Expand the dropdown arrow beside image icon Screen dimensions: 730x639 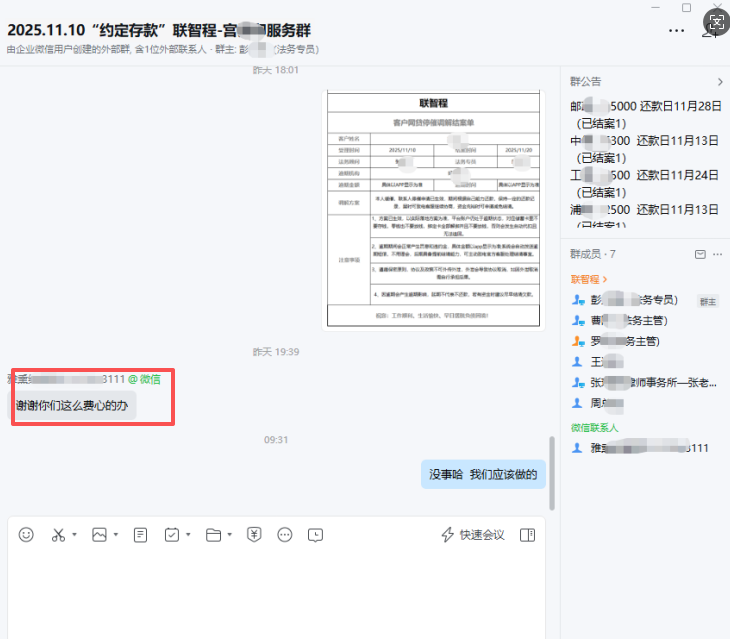click(x=116, y=535)
